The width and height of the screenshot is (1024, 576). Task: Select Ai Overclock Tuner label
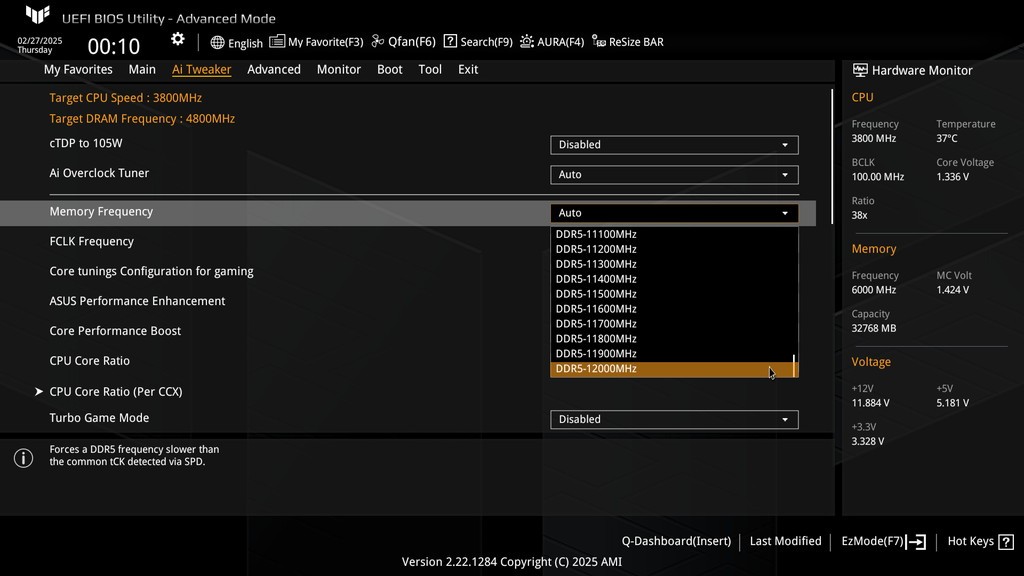(x=99, y=173)
